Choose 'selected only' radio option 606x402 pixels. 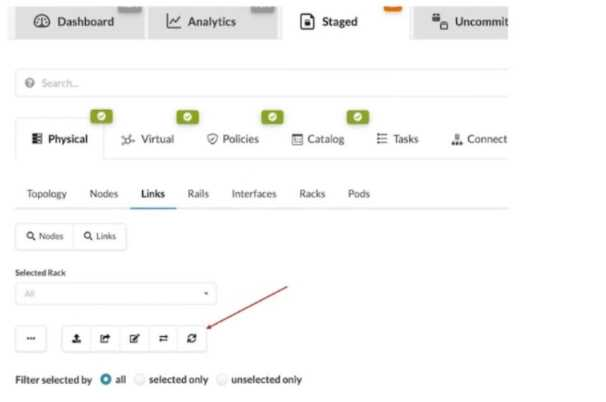140,380
